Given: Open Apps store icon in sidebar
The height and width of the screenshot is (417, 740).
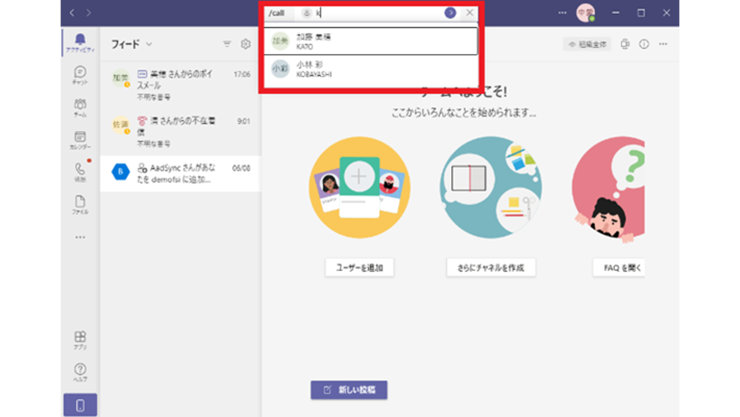Looking at the screenshot, I should click(80, 340).
